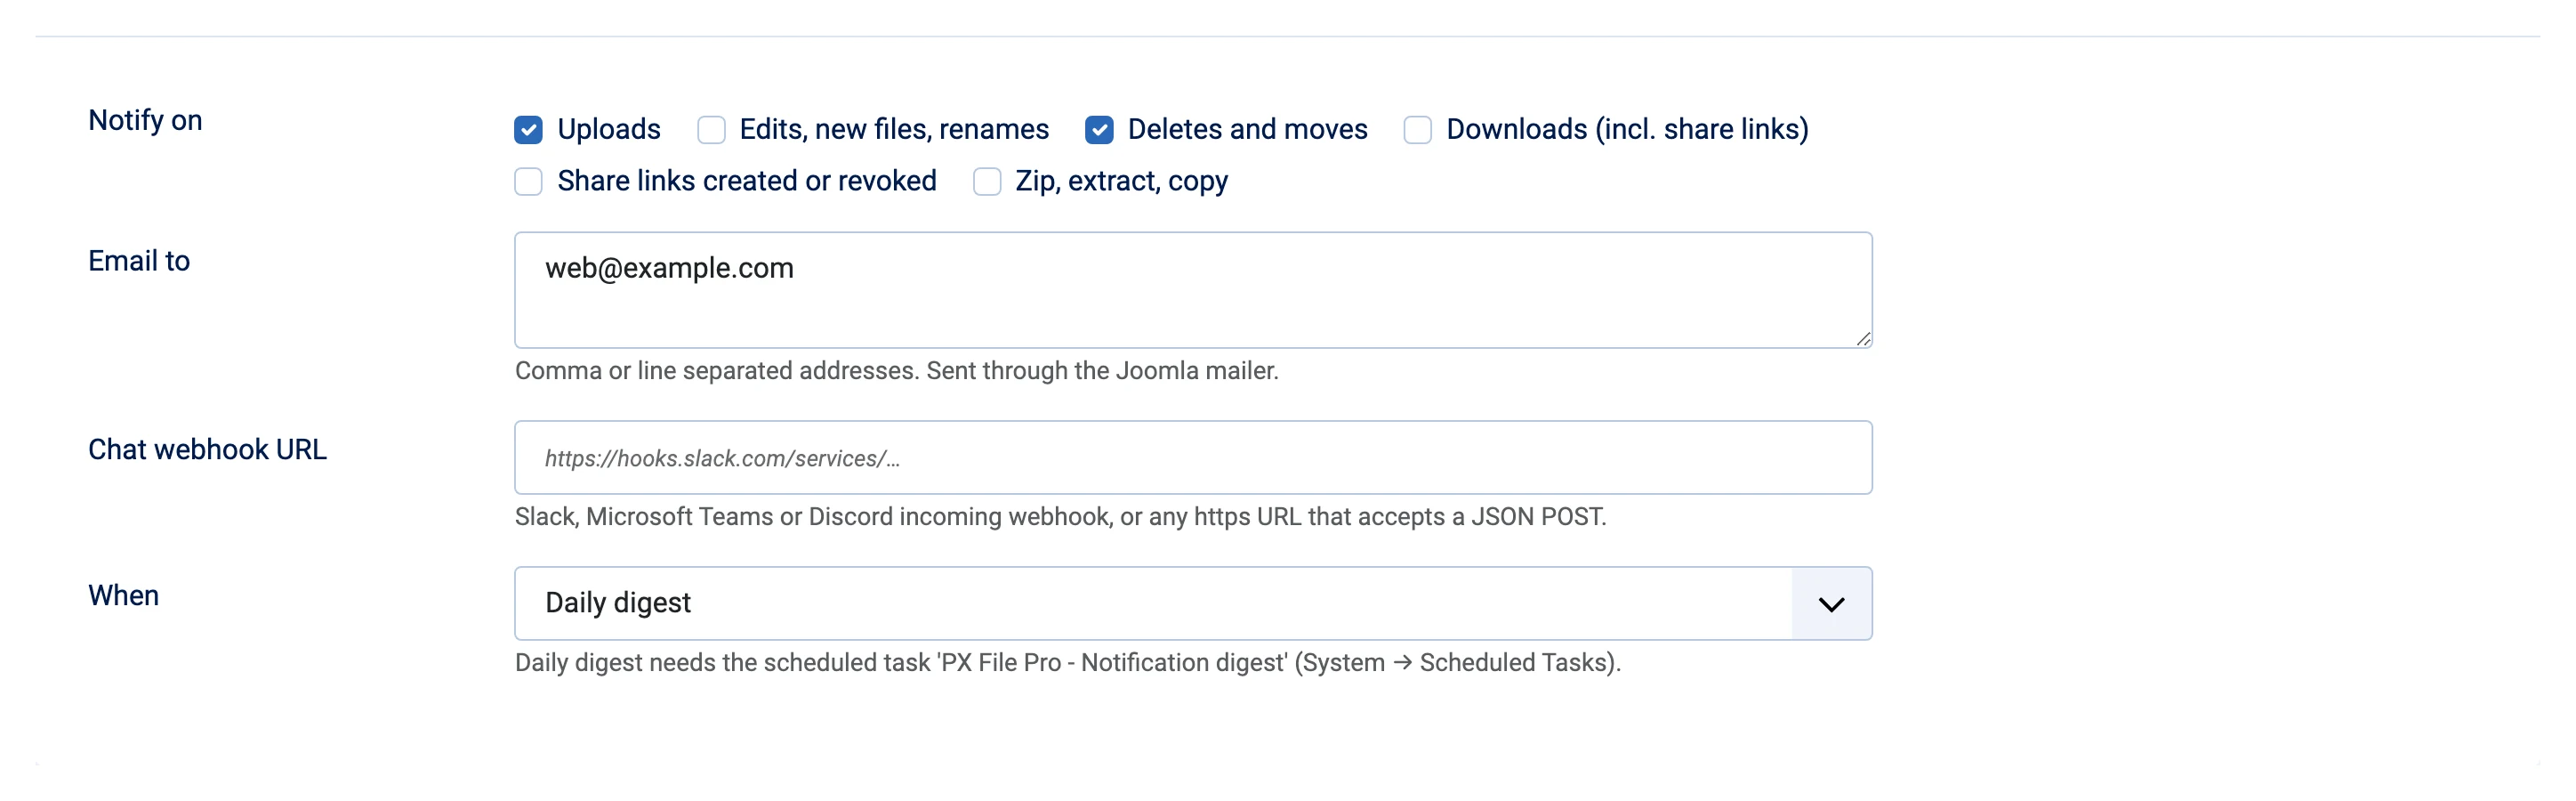Click the 'Comma or line separated addresses' hint

point(896,371)
